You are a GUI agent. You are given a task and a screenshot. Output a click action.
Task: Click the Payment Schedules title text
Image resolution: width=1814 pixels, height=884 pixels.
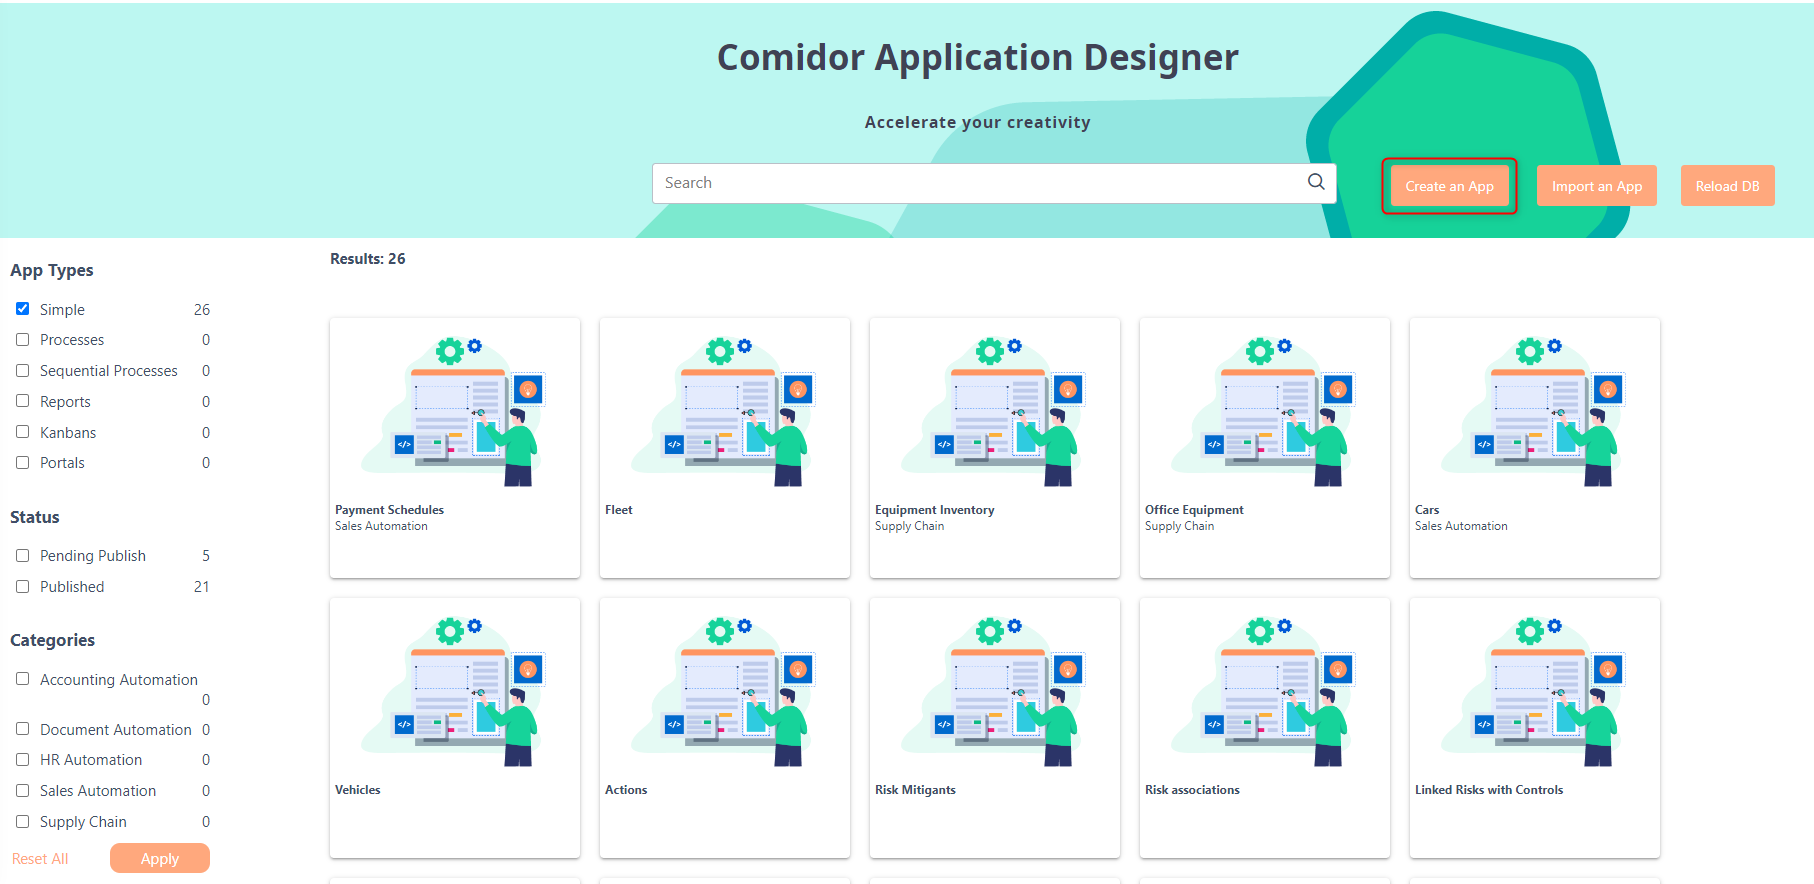389,510
